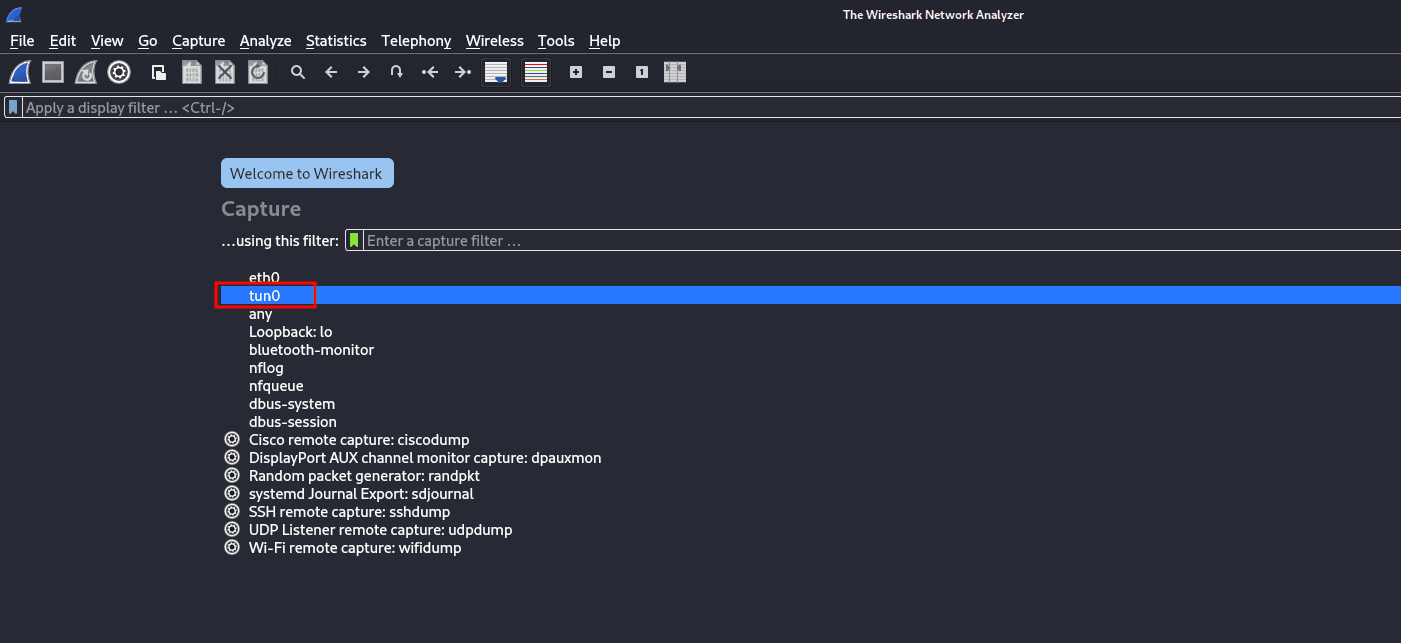Viewport: 1401px width, 643px height.
Task: Select the 'Wi-Fi remote capture: wifidump' text
Action: pos(355,548)
